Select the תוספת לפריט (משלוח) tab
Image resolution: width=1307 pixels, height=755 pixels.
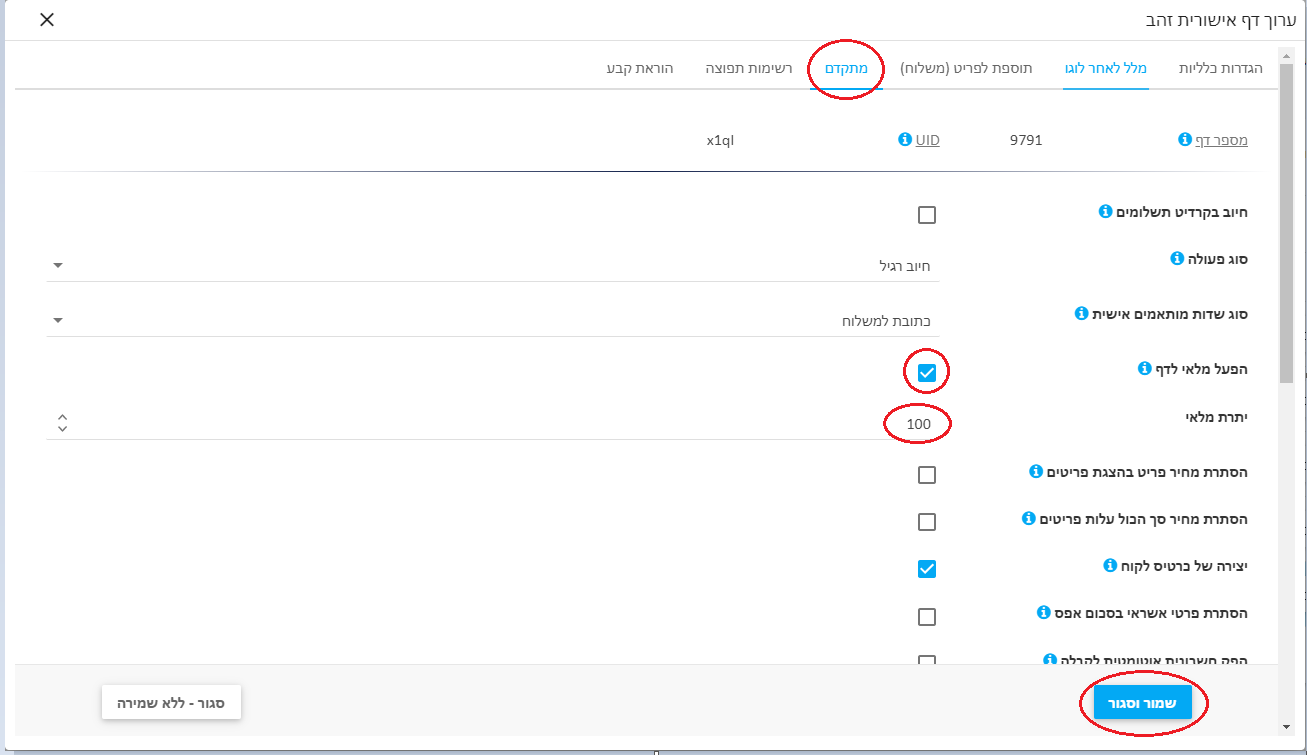(x=966, y=68)
